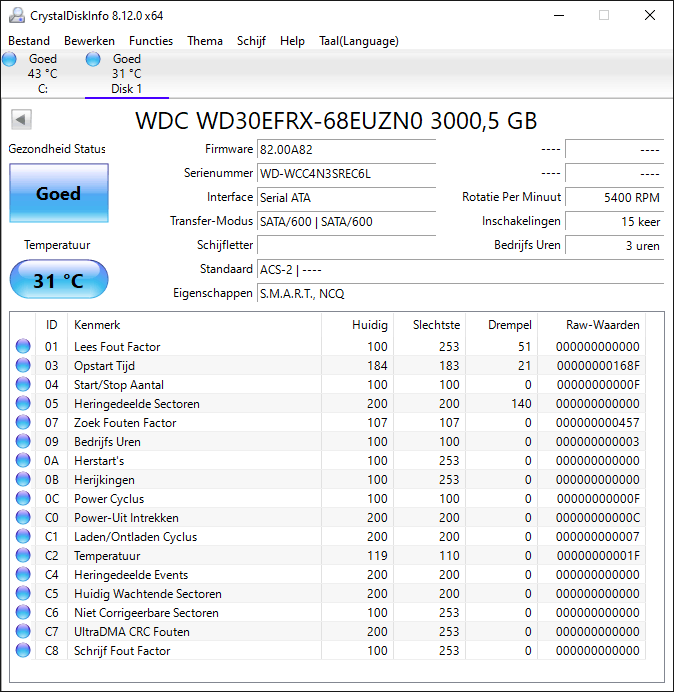Viewport: 674px width, 692px height.
Task: Click status orb for C4 Heringedeelde Events
Action: (x=23, y=574)
